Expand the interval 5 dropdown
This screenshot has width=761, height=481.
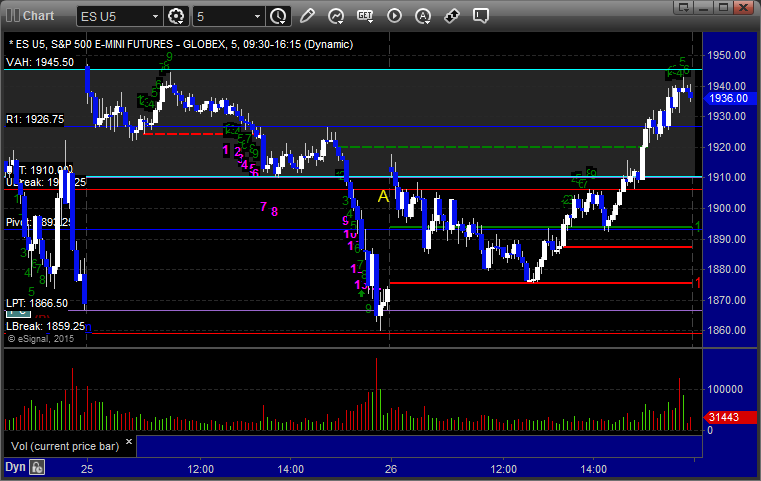[x=258, y=17]
